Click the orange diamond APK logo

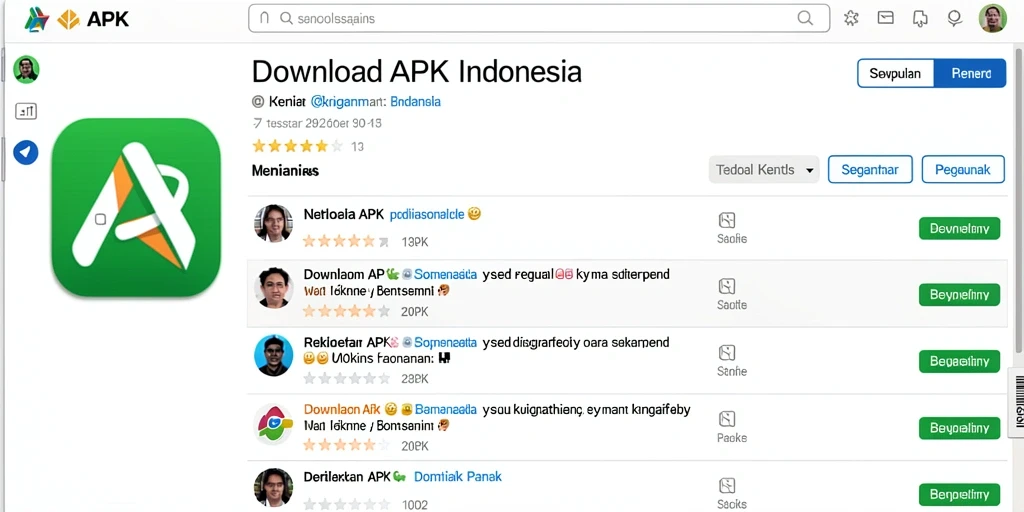point(69,20)
